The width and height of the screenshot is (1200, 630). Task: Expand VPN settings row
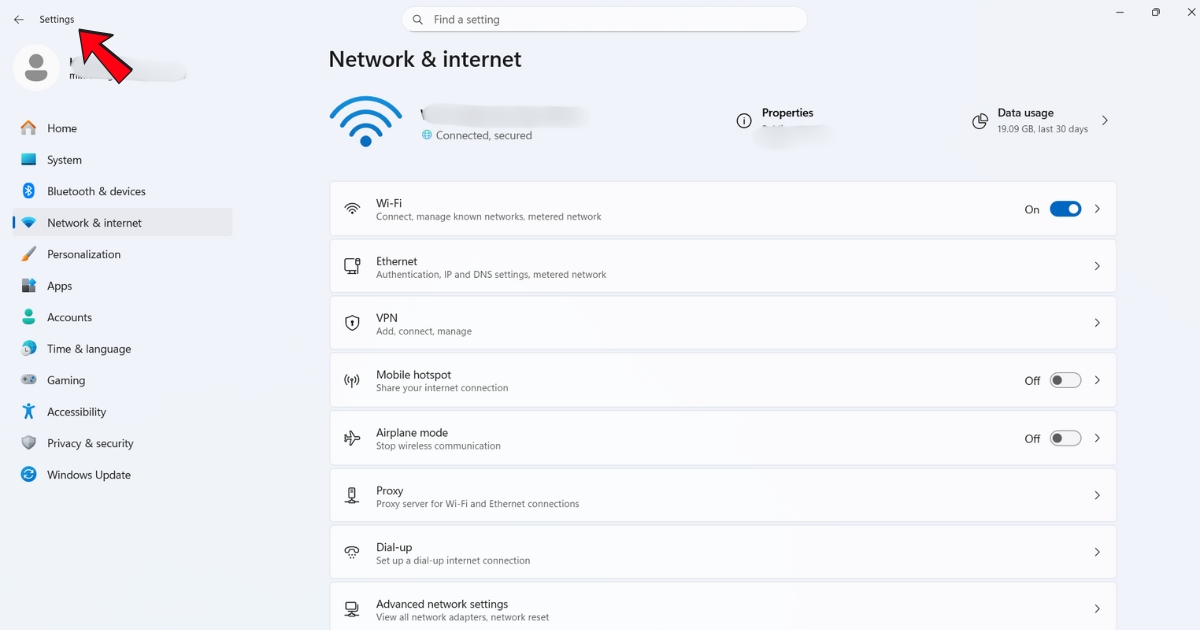pos(1097,323)
